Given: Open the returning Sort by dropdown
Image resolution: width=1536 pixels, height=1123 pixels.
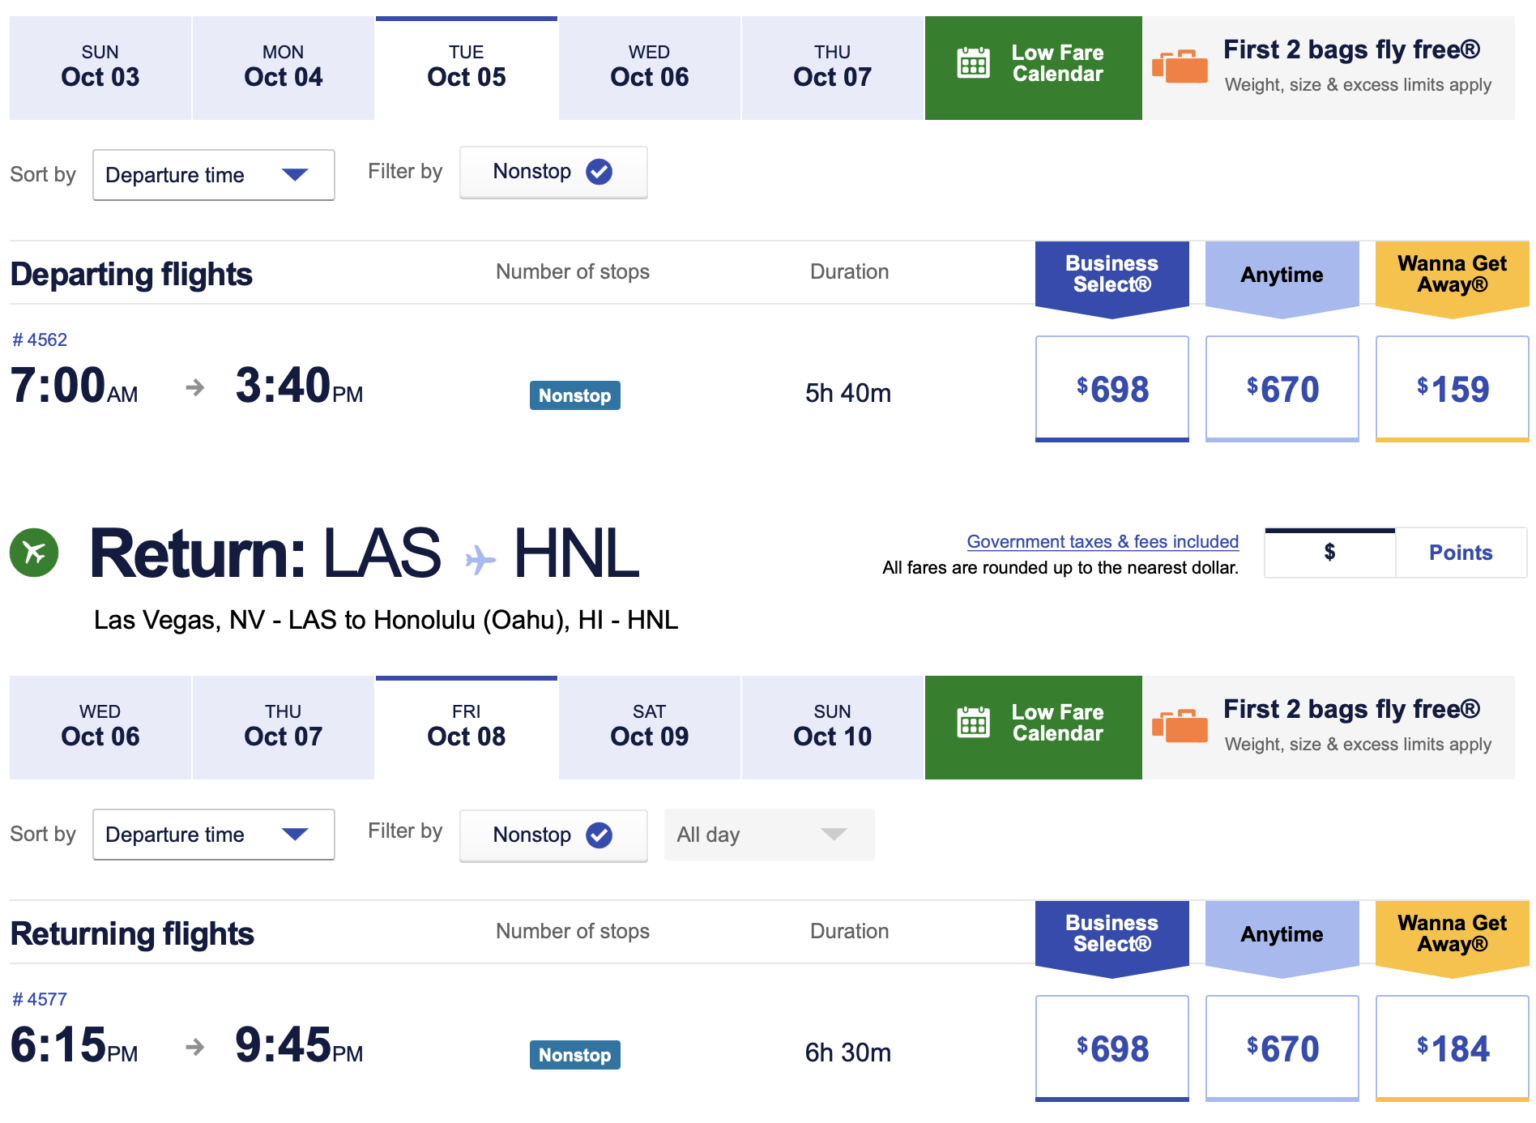Looking at the screenshot, I should pos(213,834).
